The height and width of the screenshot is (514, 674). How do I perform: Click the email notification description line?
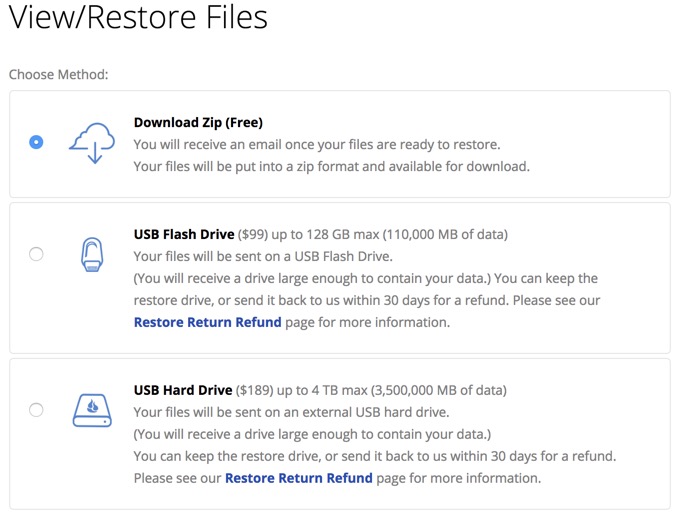tap(317, 144)
